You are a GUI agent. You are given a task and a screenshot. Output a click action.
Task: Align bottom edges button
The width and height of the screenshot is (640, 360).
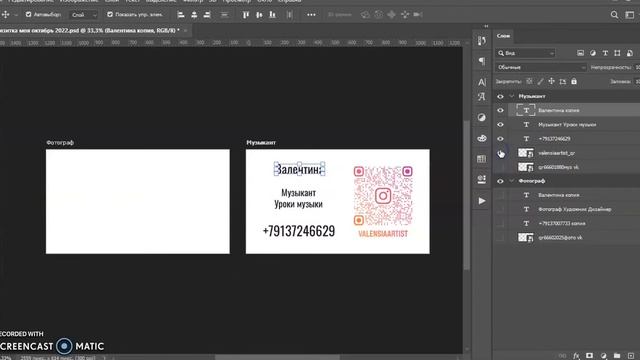(x=272, y=15)
